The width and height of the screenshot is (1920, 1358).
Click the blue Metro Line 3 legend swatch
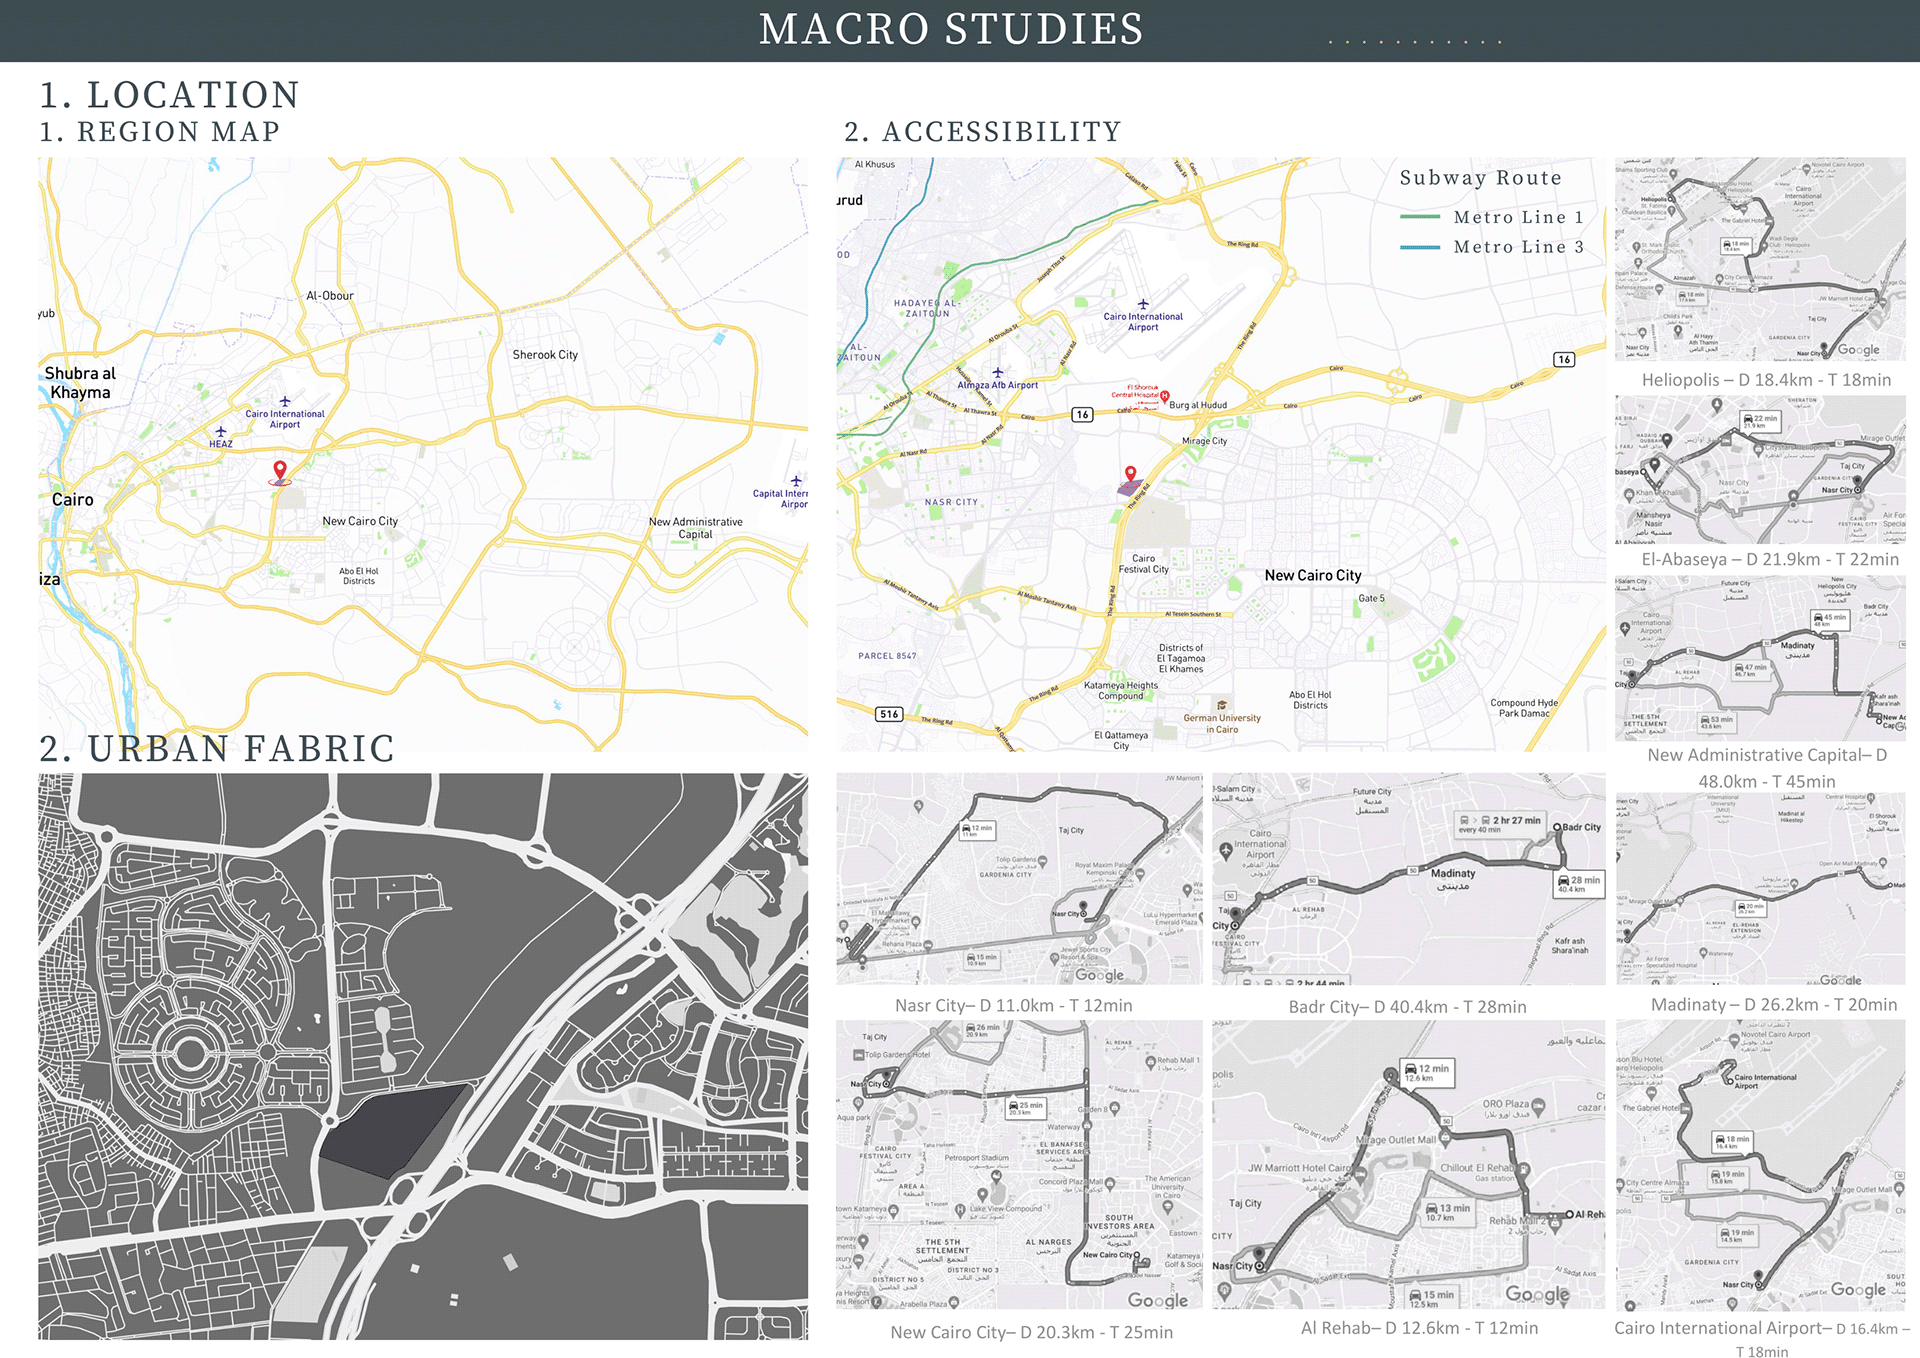[x=1420, y=247]
